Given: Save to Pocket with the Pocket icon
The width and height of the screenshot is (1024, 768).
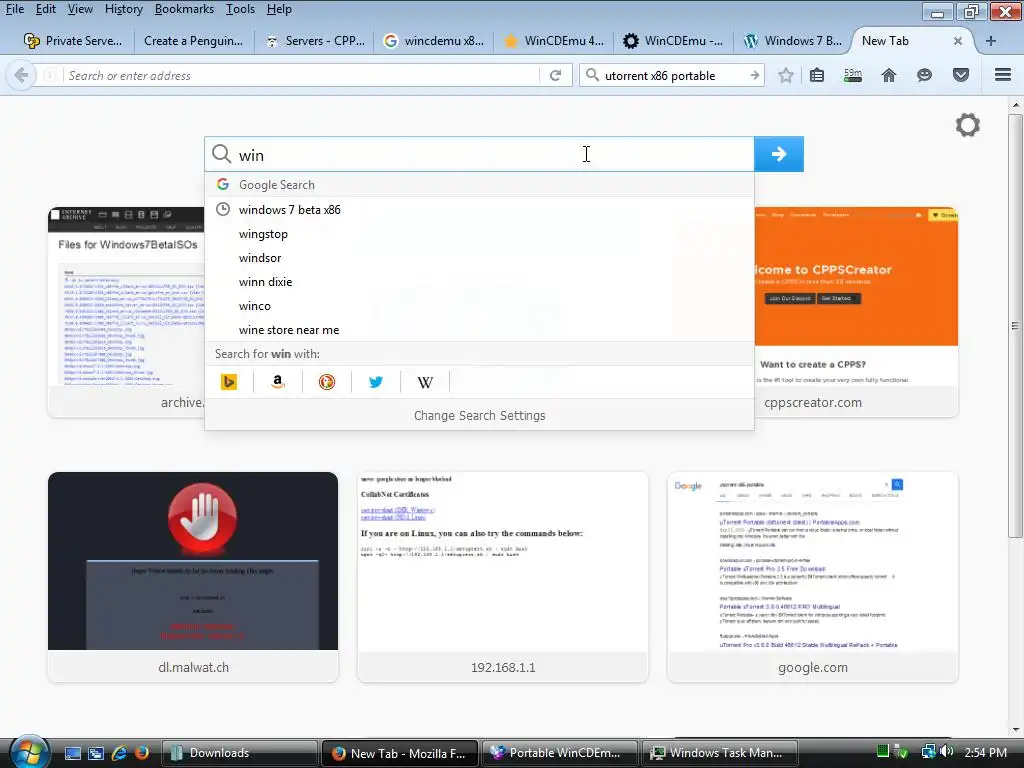Looking at the screenshot, I should tap(961, 75).
